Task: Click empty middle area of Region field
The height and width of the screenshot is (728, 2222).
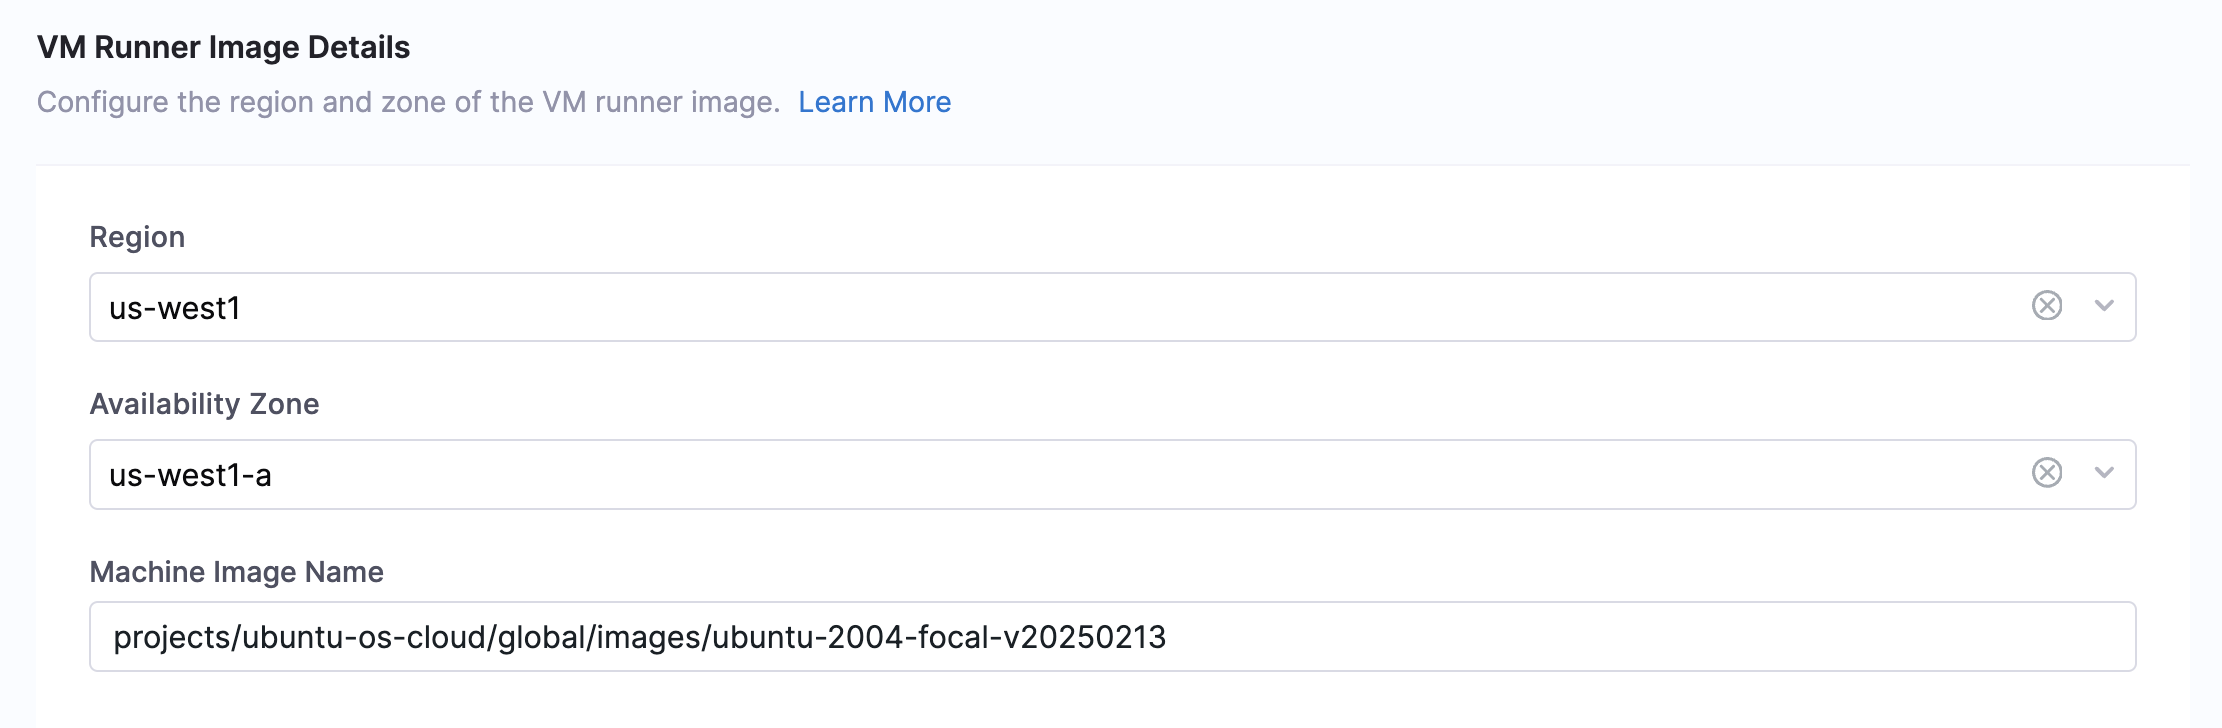Action: (1100, 307)
